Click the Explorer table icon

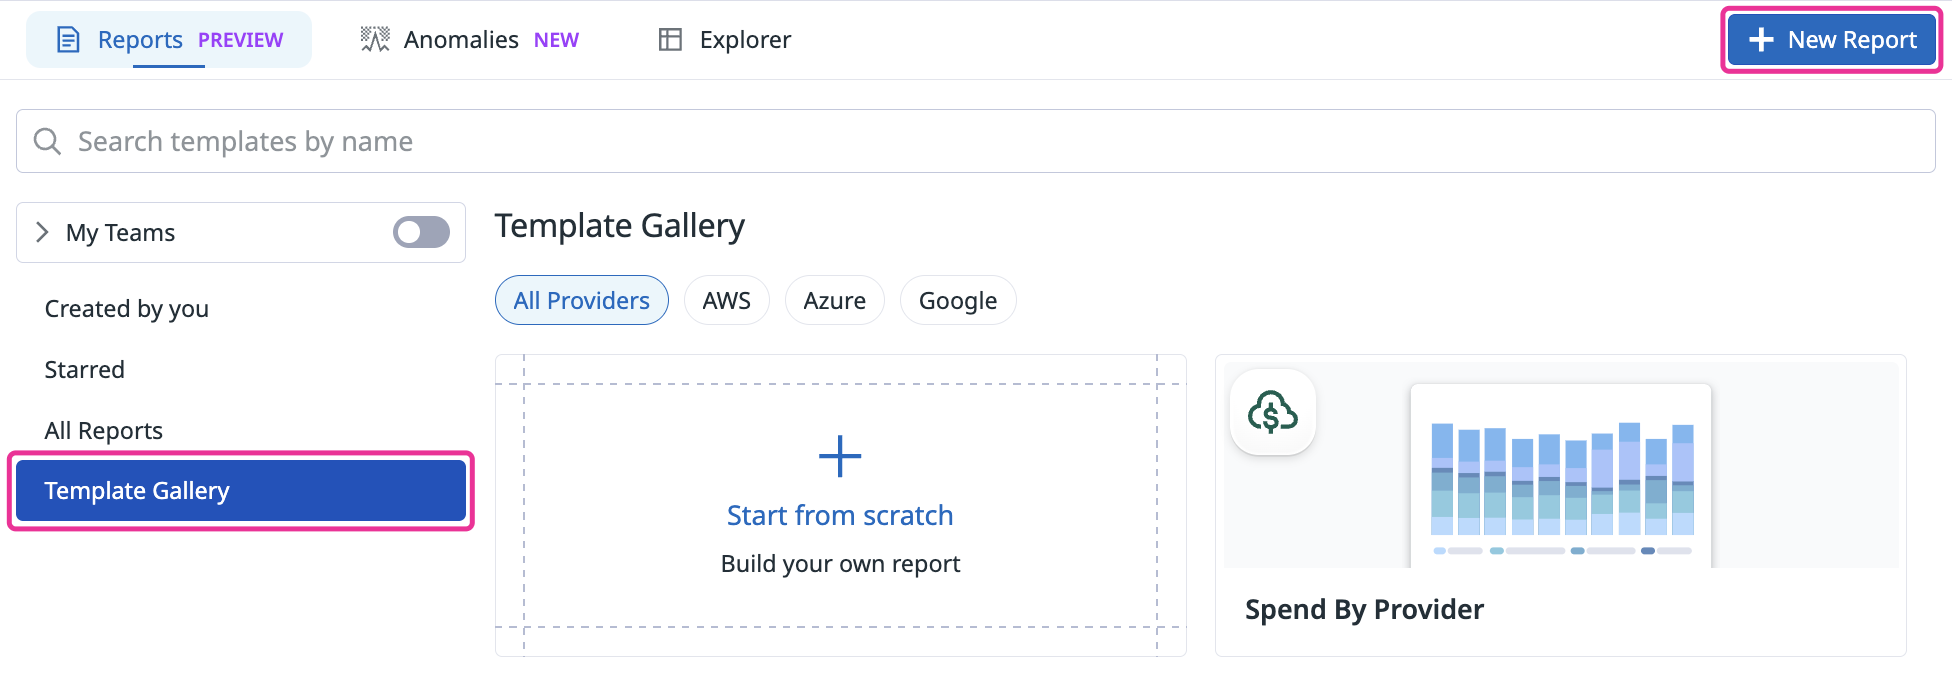coord(670,40)
